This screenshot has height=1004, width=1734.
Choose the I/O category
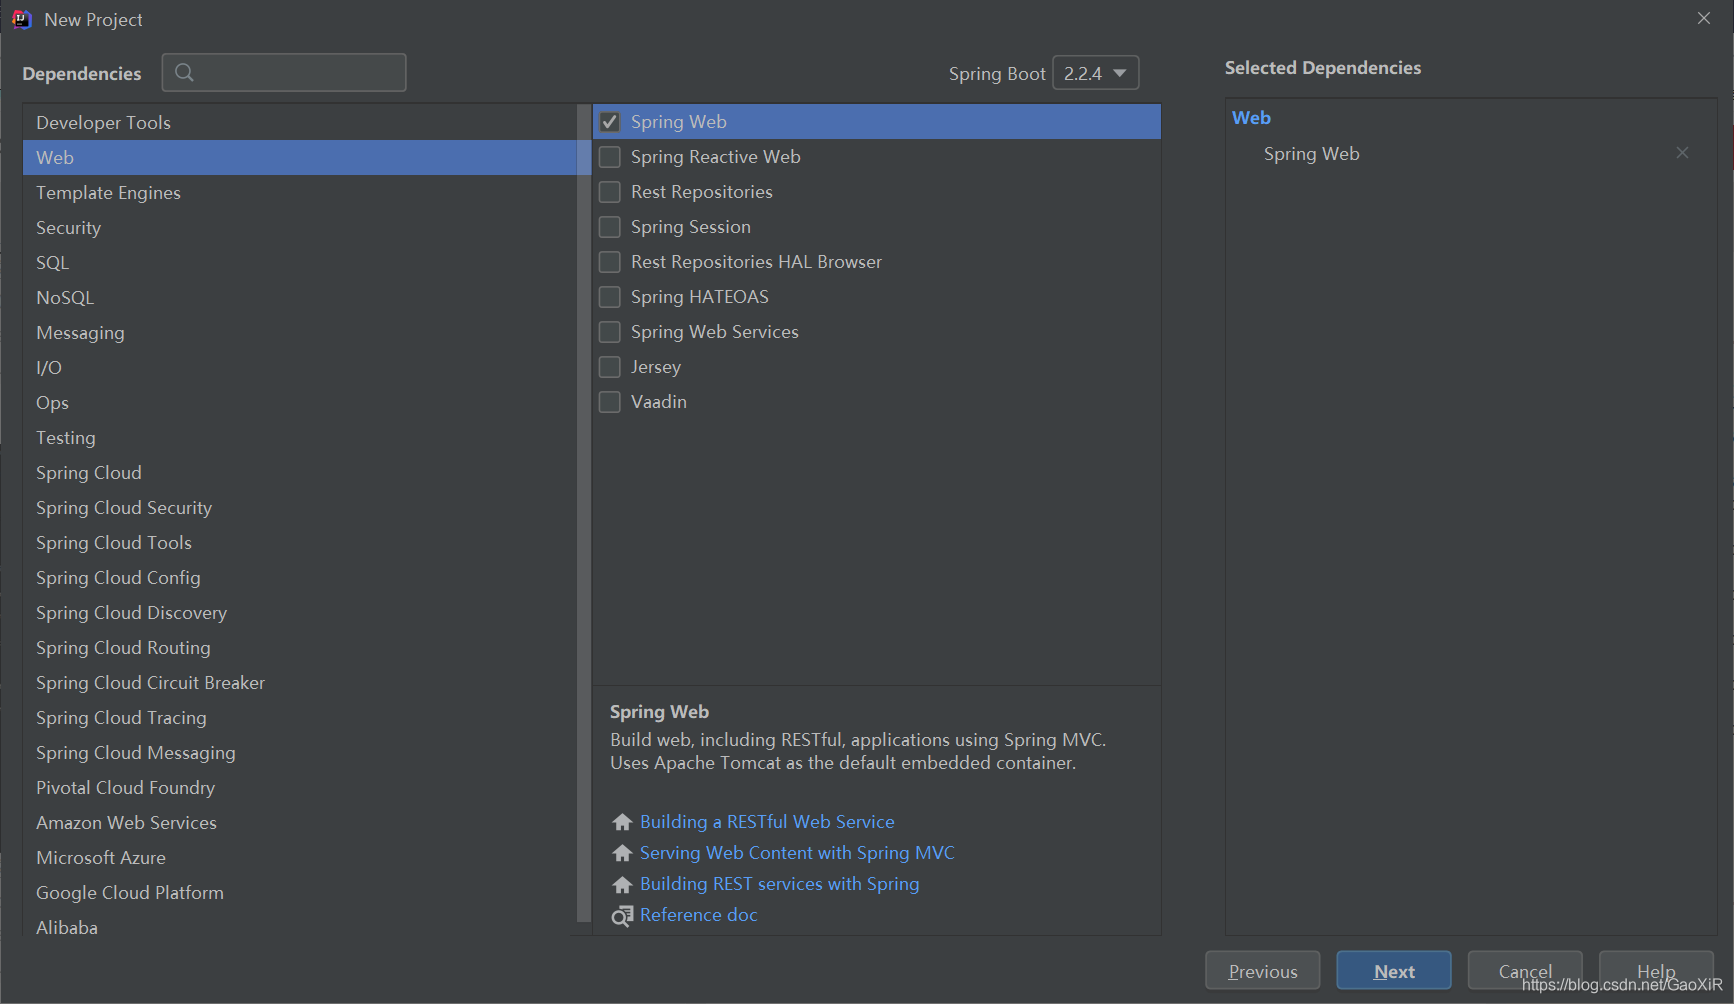coord(300,367)
